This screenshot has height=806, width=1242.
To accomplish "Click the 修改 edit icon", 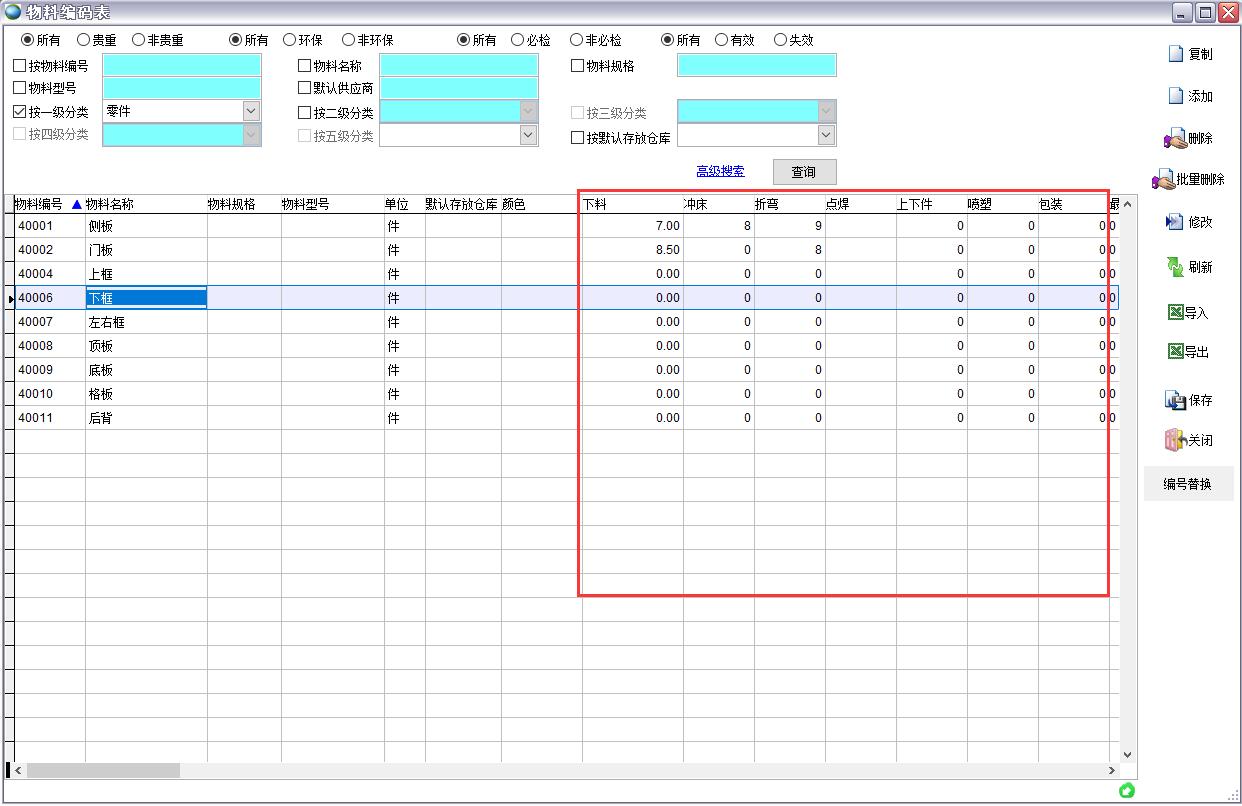I will point(1175,222).
